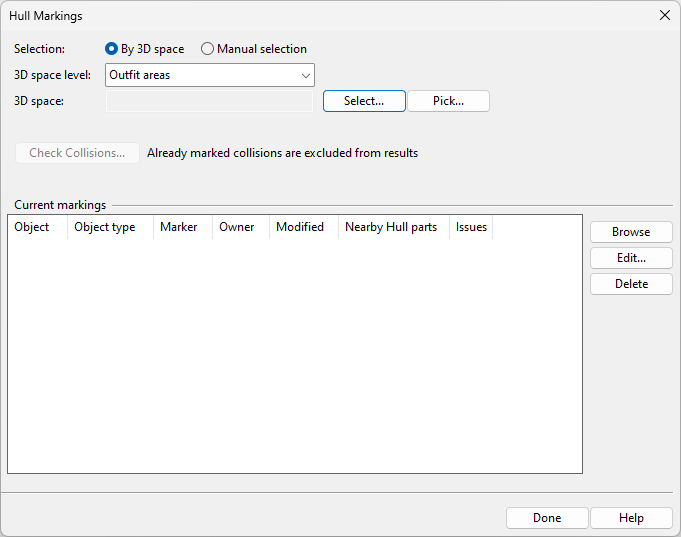Click the 3D space input field
Viewport: 681px width, 537px height.
tap(209, 101)
